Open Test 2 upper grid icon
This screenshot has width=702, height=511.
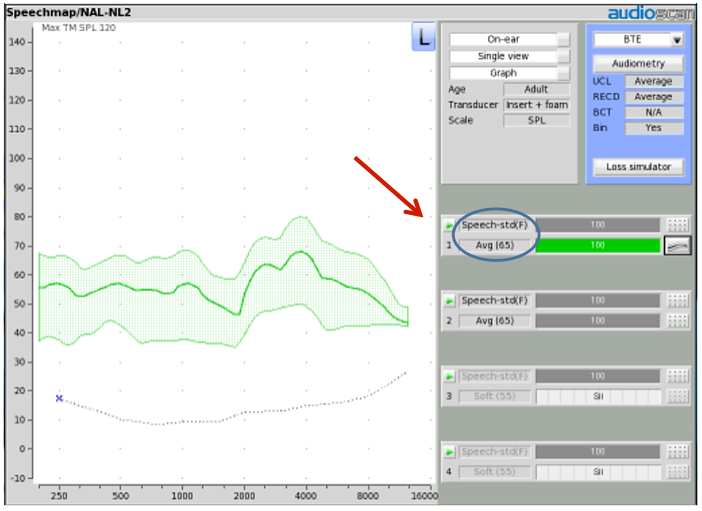click(x=677, y=301)
